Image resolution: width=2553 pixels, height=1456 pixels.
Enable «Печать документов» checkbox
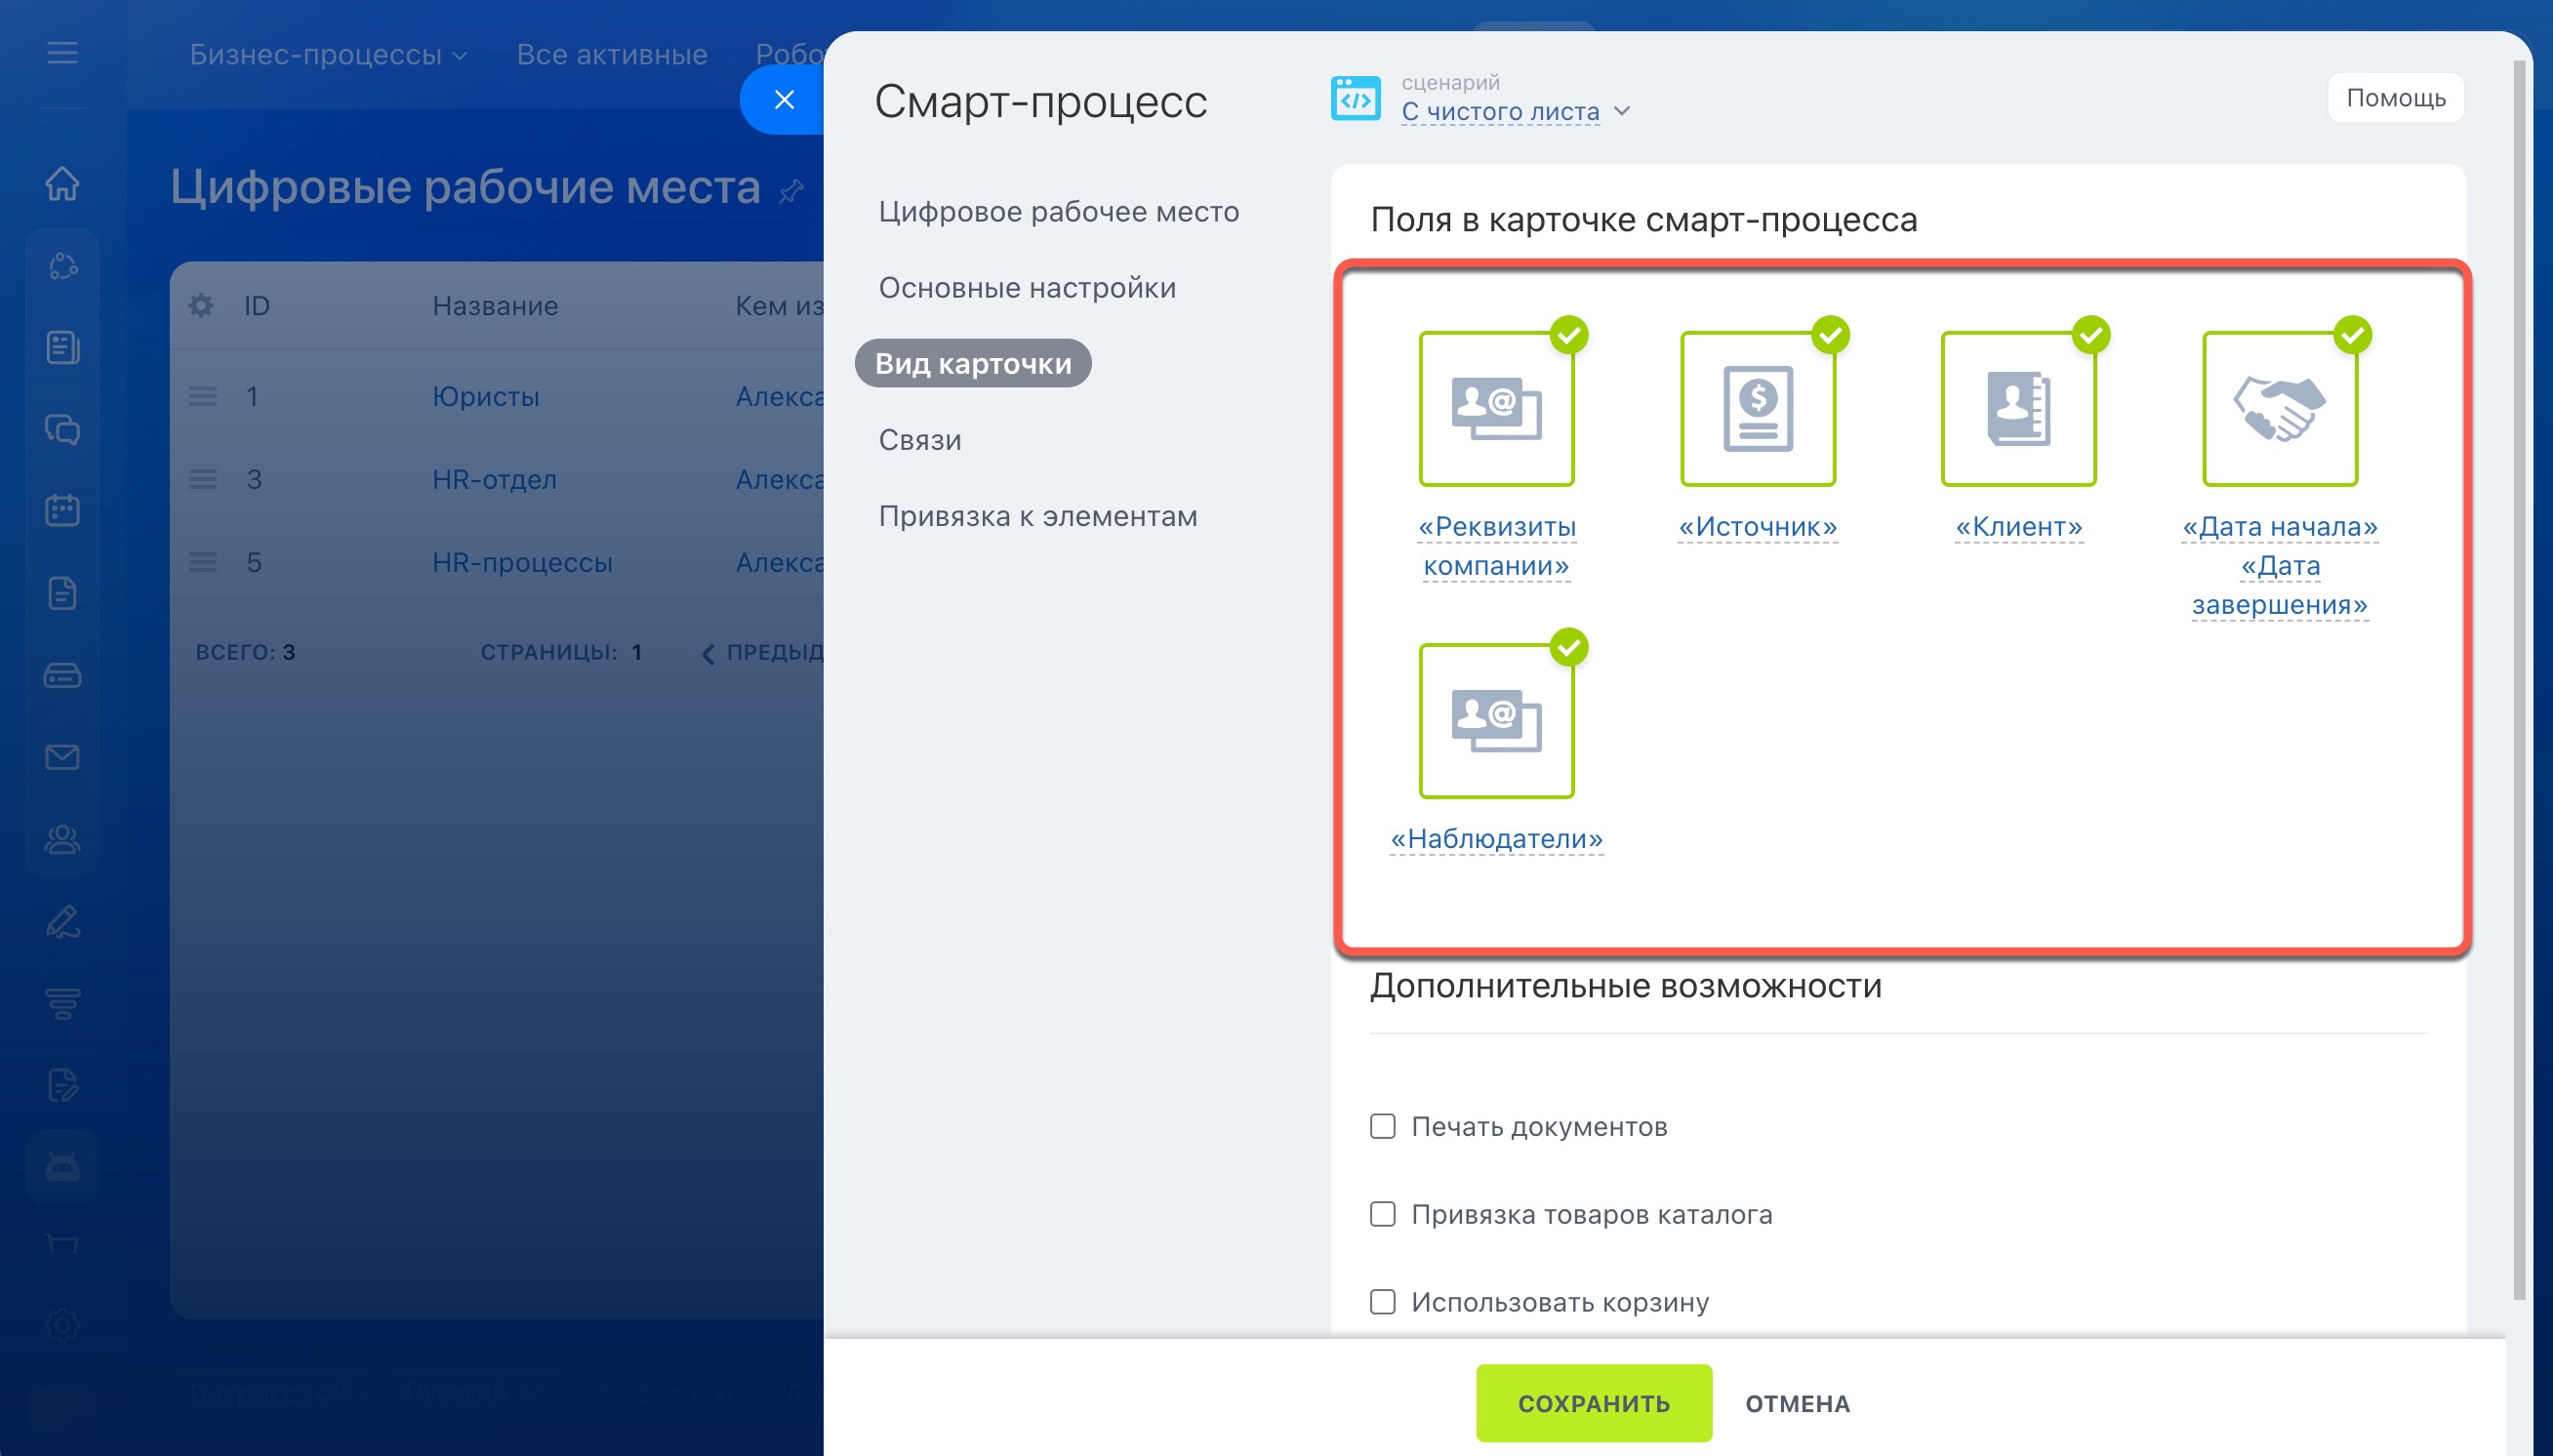[1382, 1127]
